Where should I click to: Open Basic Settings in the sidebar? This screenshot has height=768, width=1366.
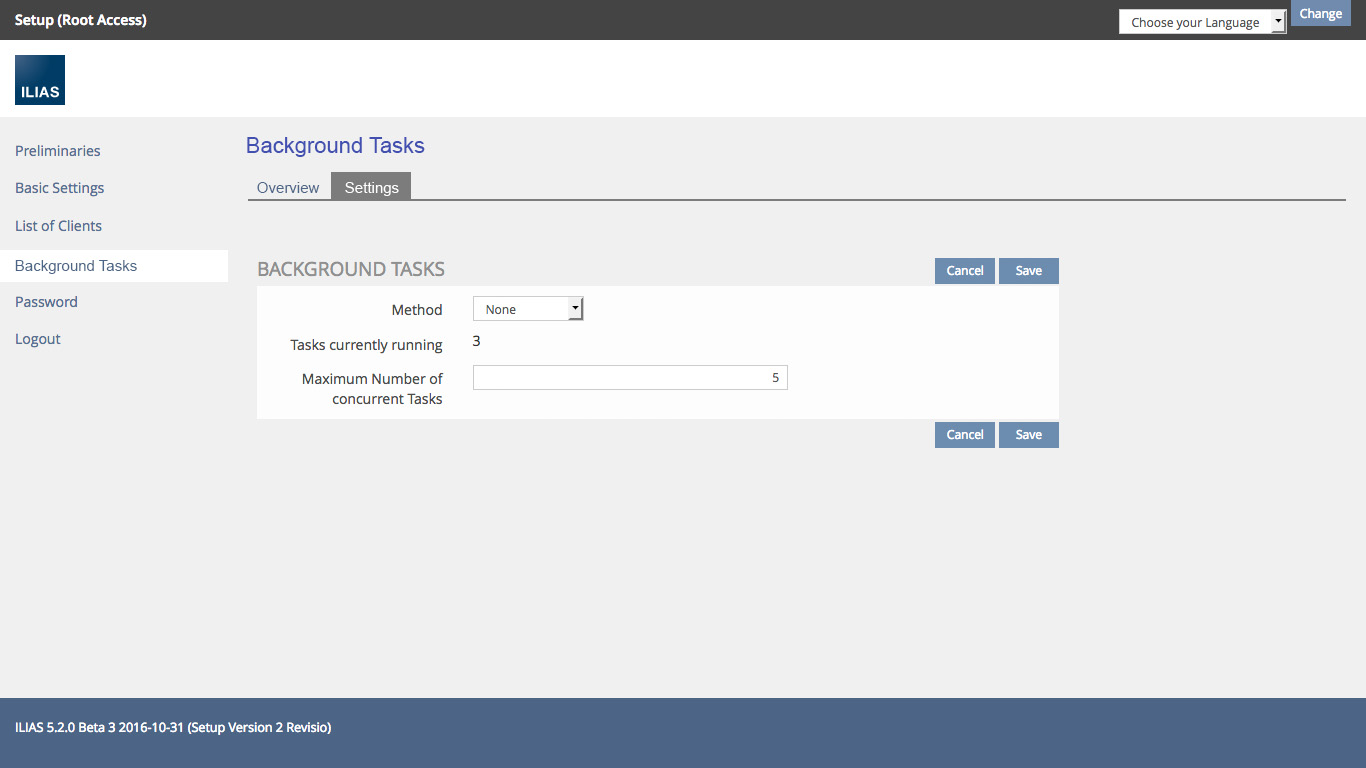coord(60,188)
